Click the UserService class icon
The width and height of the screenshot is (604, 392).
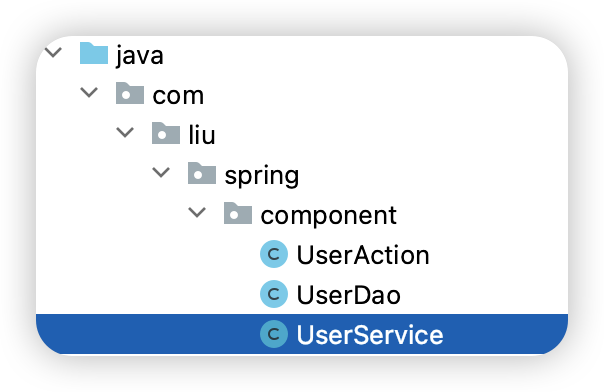click(274, 334)
